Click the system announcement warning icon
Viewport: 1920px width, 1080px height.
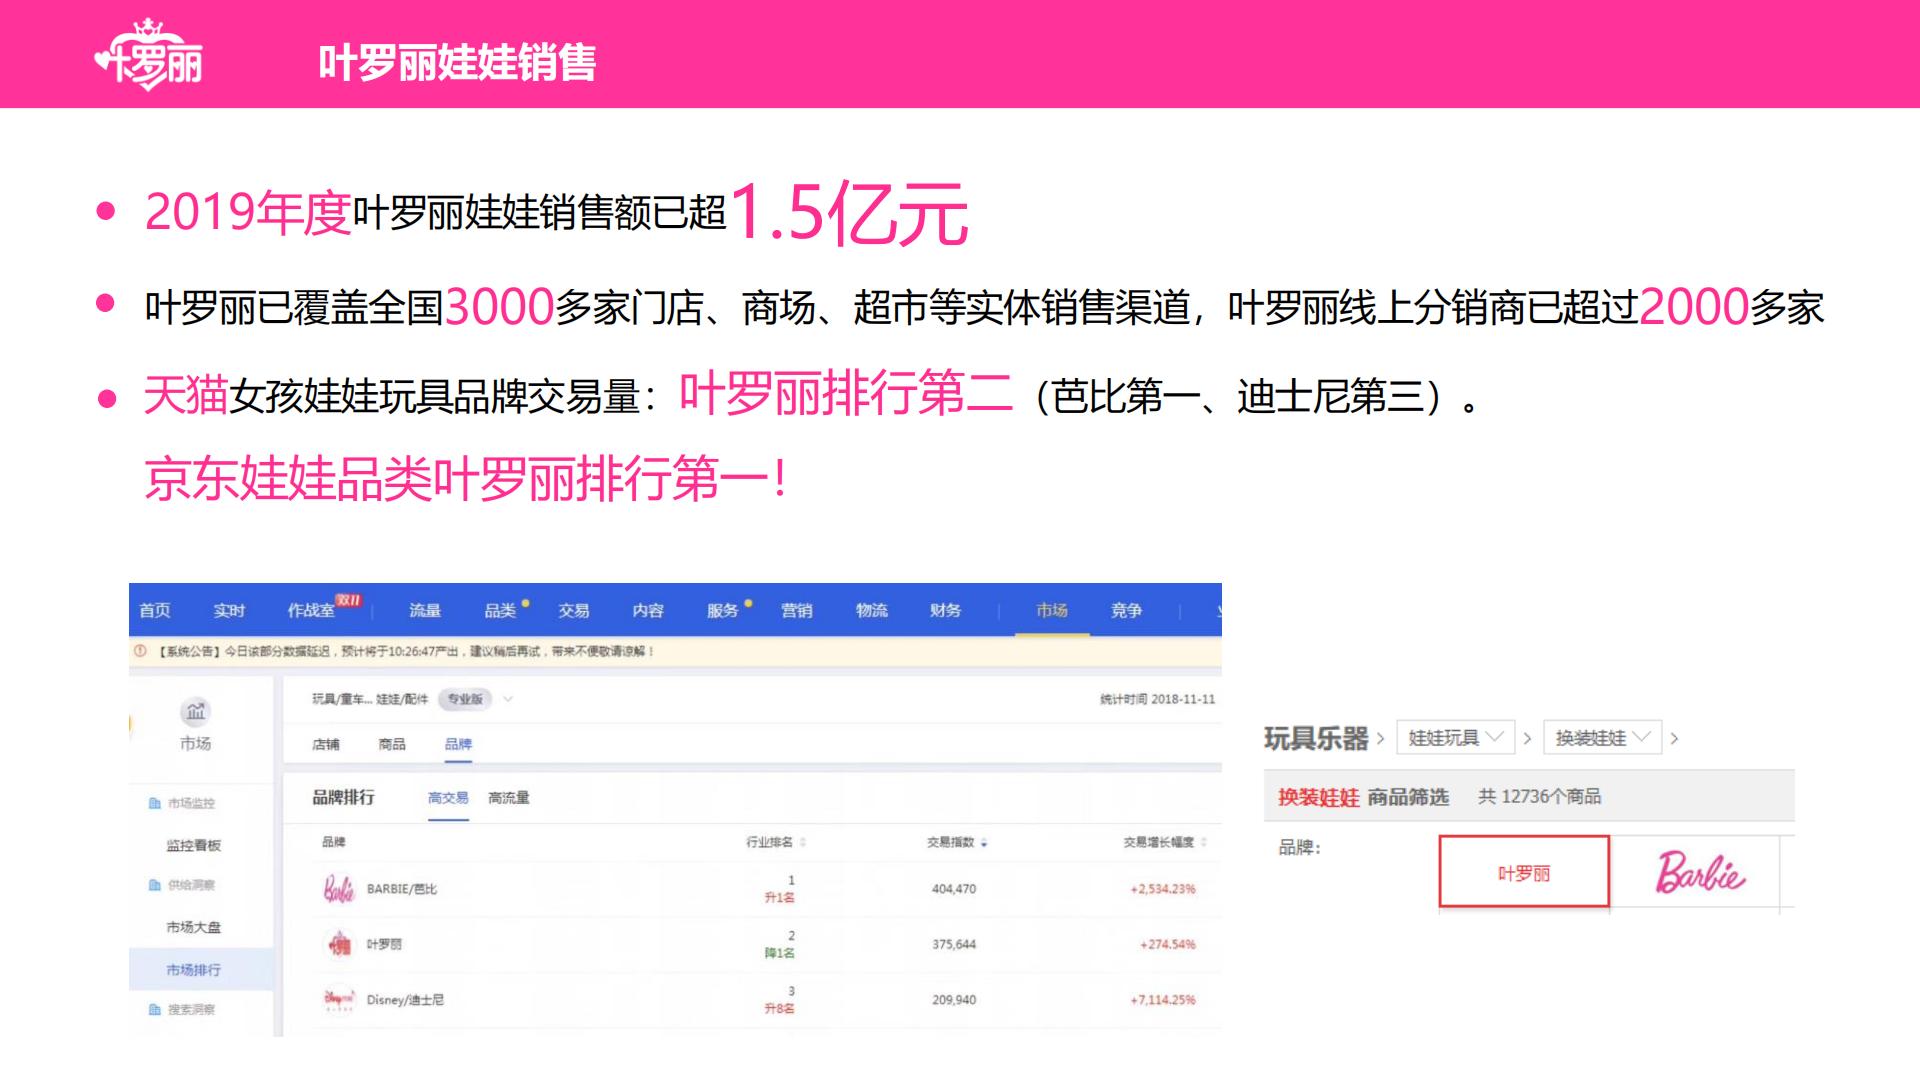click(139, 651)
